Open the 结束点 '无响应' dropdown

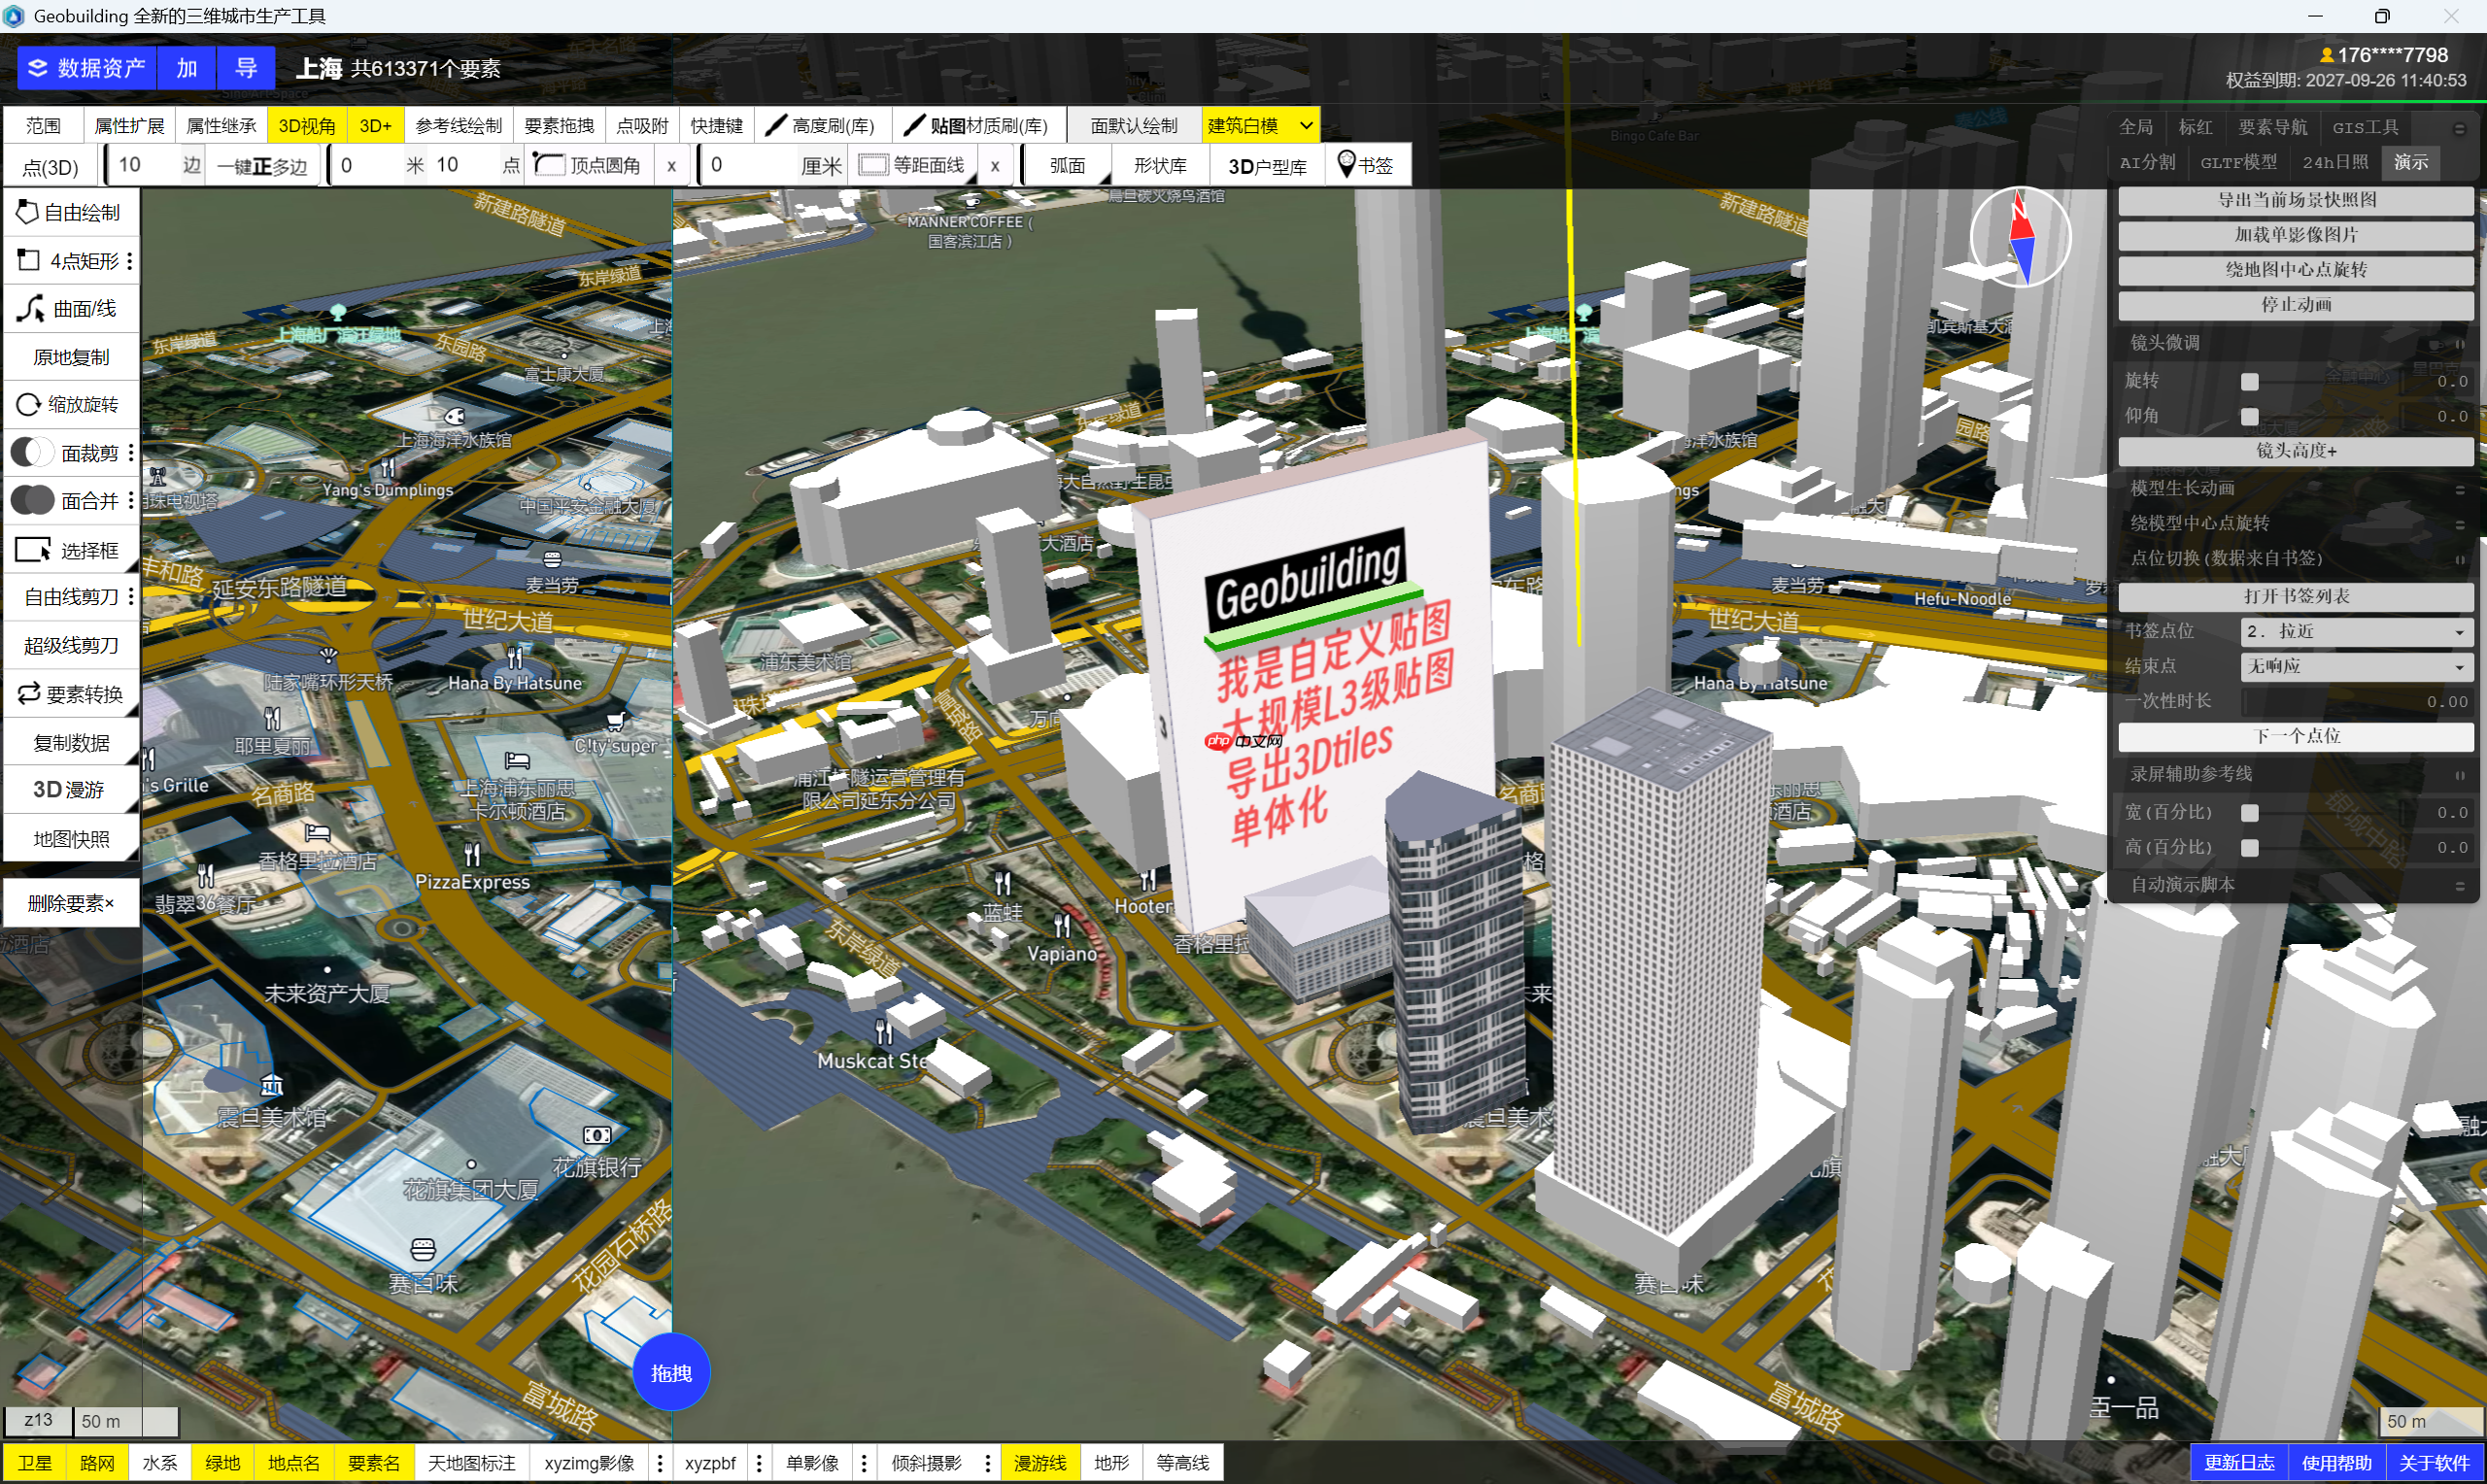[x=2355, y=666]
